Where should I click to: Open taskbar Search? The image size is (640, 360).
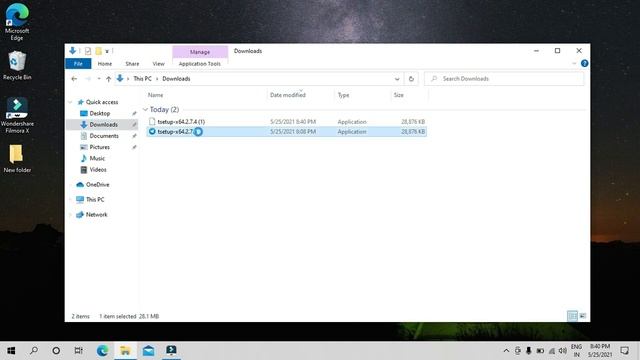click(x=34, y=351)
